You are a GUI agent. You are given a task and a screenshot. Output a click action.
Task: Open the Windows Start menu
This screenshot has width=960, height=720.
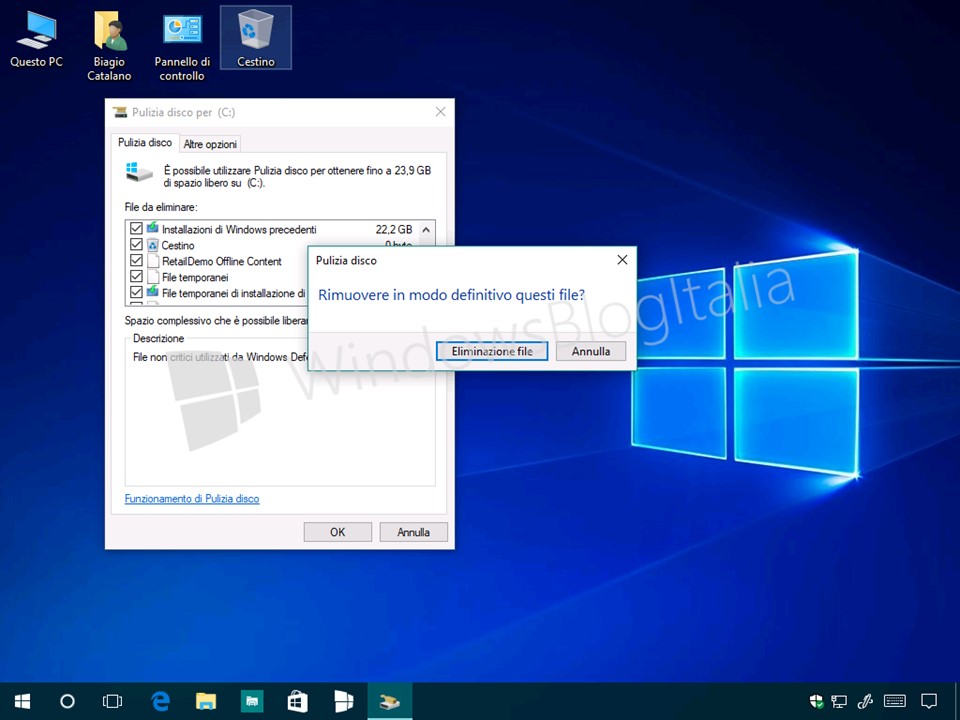[x=23, y=701]
